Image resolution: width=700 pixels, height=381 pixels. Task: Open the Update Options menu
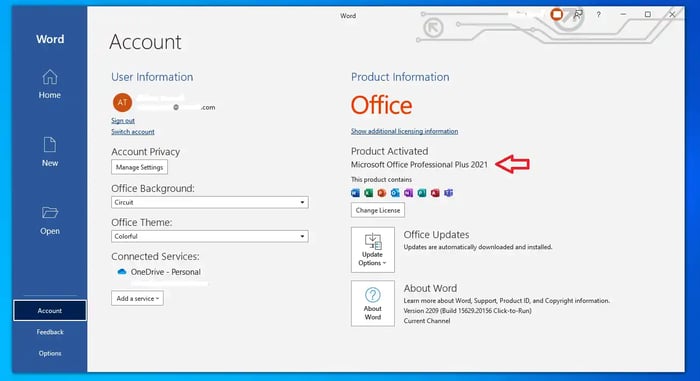(x=373, y=250)
